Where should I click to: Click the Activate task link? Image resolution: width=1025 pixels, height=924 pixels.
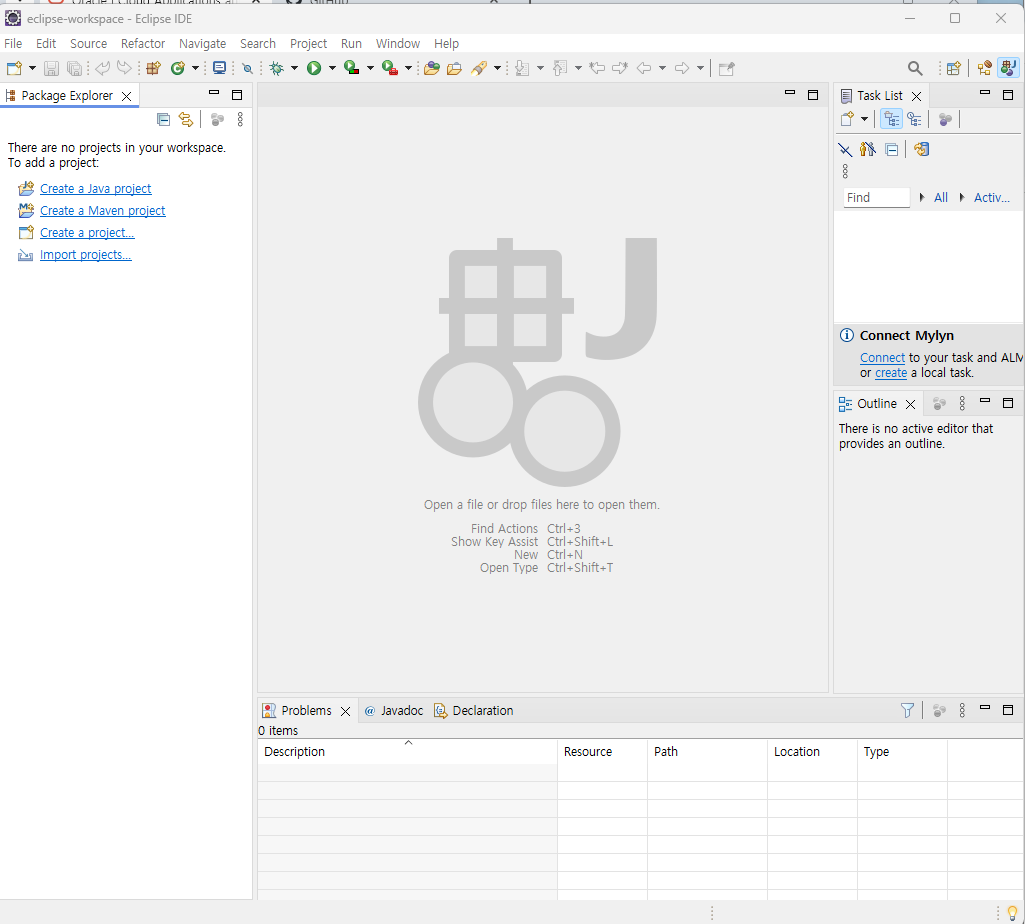pyautogui.click(x=992, y=197)
